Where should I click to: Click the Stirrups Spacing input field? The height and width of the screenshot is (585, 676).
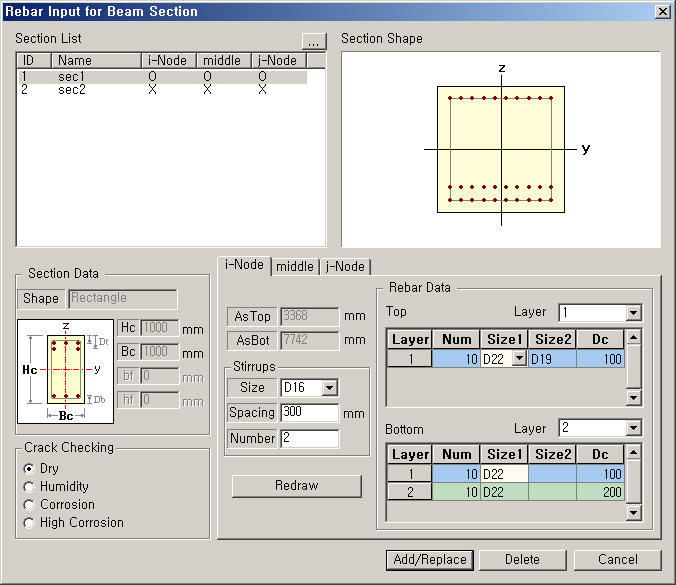309,412
